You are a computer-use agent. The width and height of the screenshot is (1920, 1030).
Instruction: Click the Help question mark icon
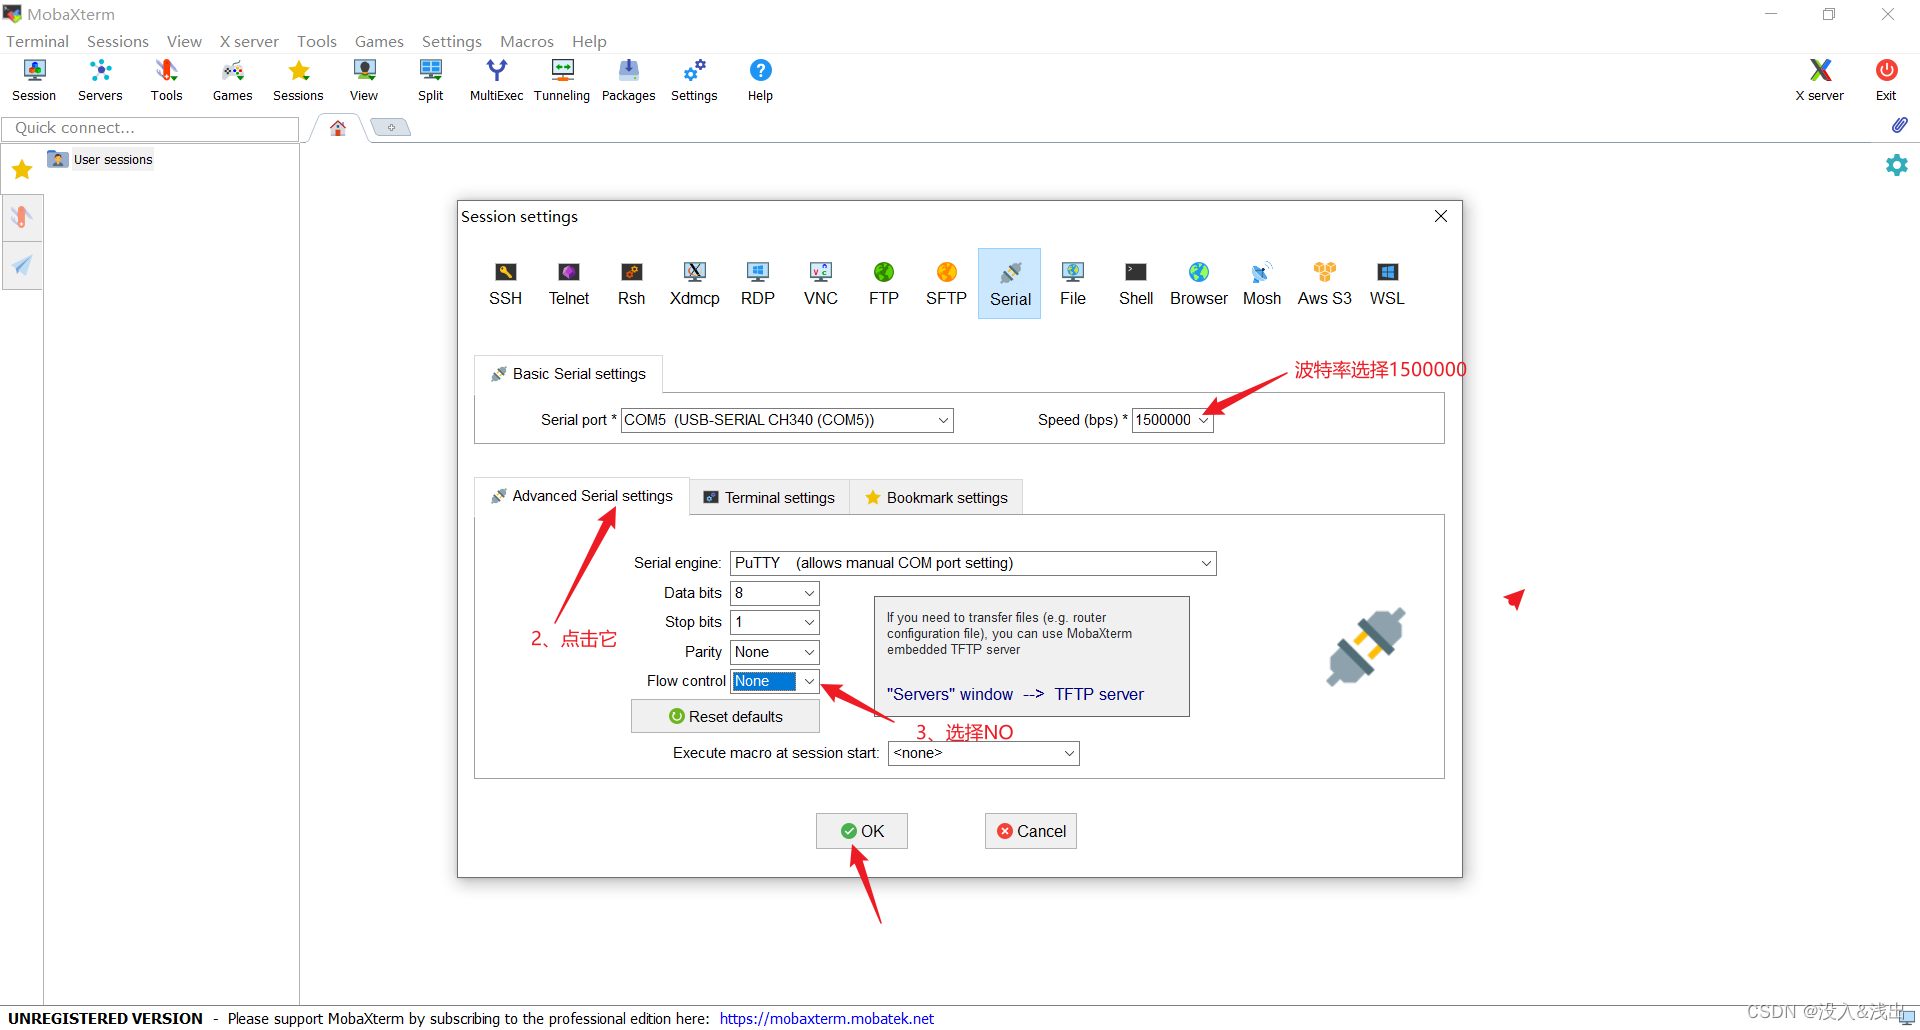click(x=760, y=80)
